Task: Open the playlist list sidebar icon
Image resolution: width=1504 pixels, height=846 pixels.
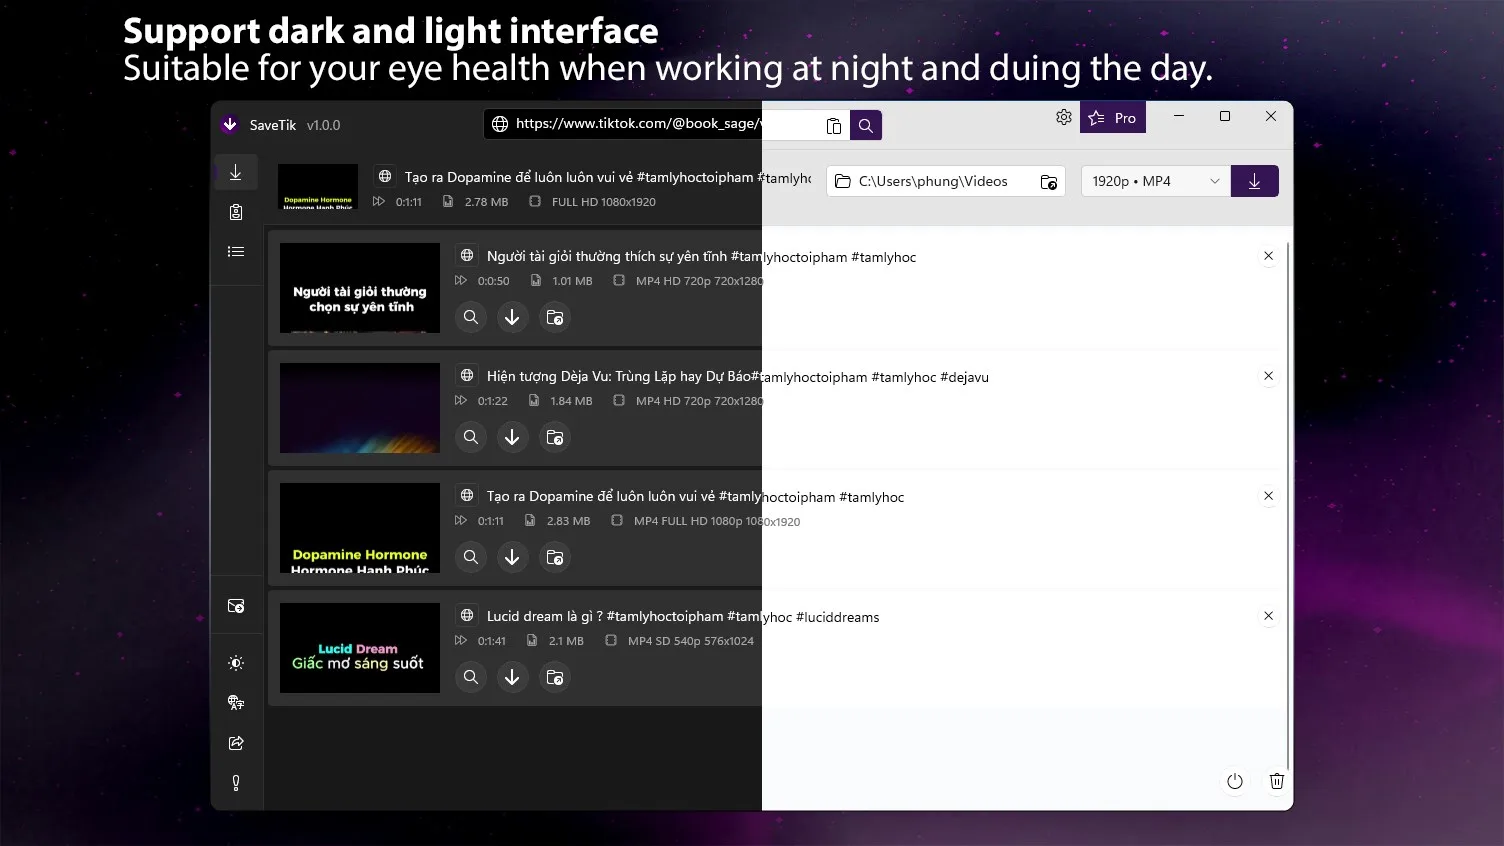Action: pyautogui.click(x=236, y=252)
